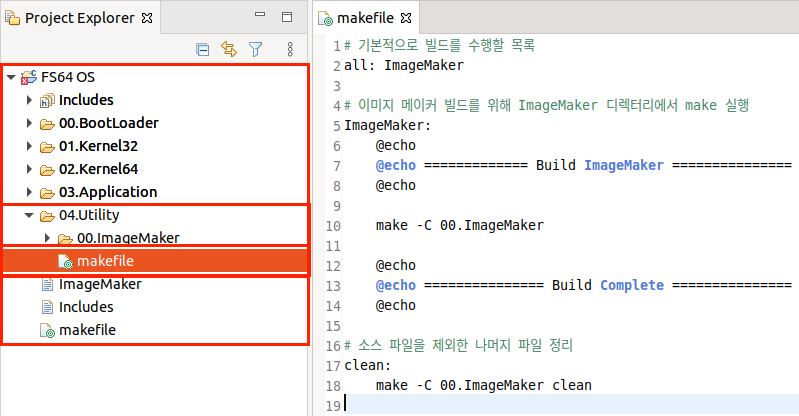Select the 00.BootLoader tree item
The image size is (799, 416).
(109, 123)
